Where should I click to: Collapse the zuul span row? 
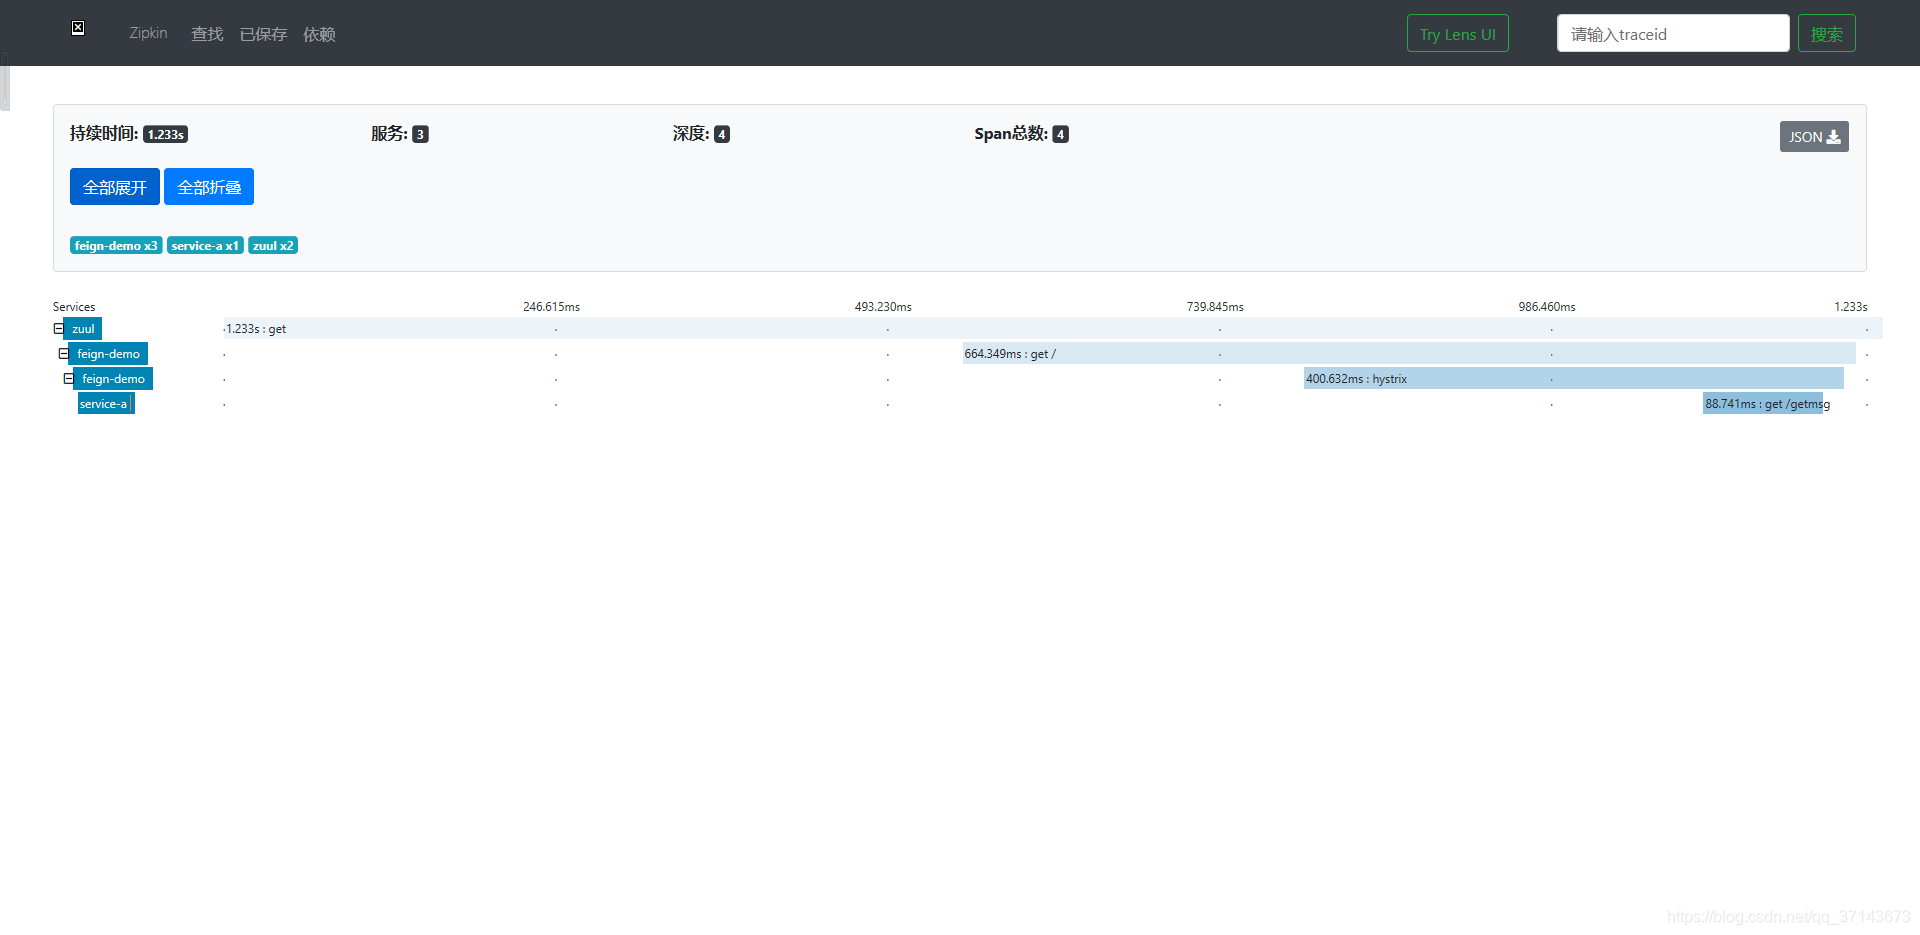coord(58,328)
